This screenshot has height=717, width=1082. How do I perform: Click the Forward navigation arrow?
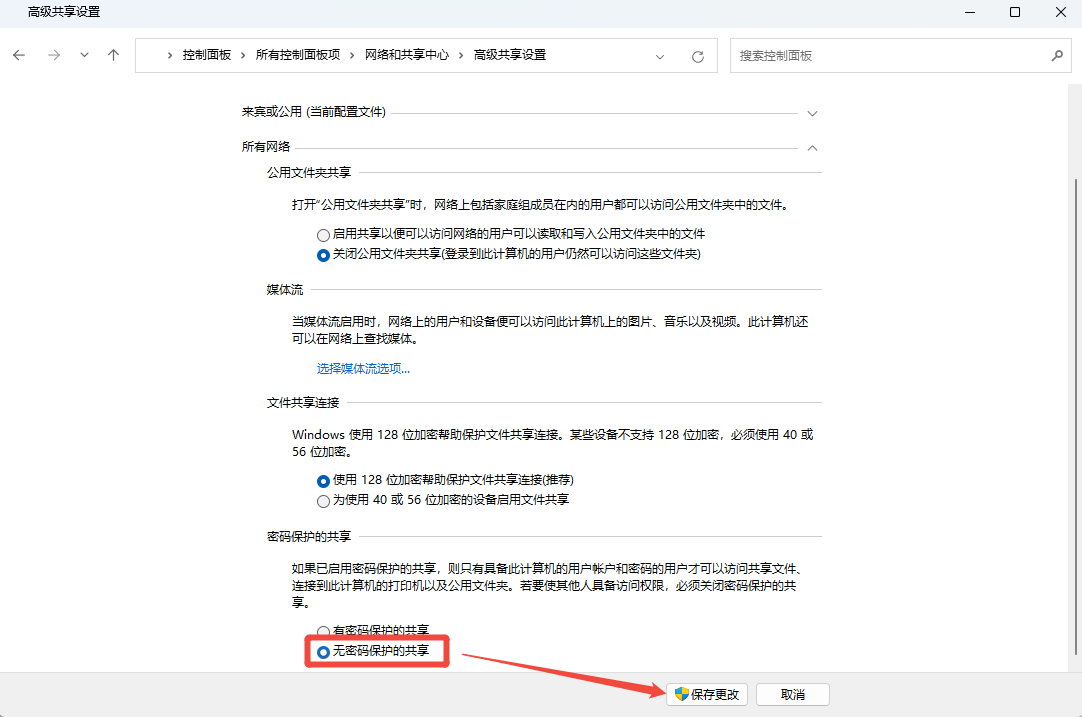pos(52,56)
